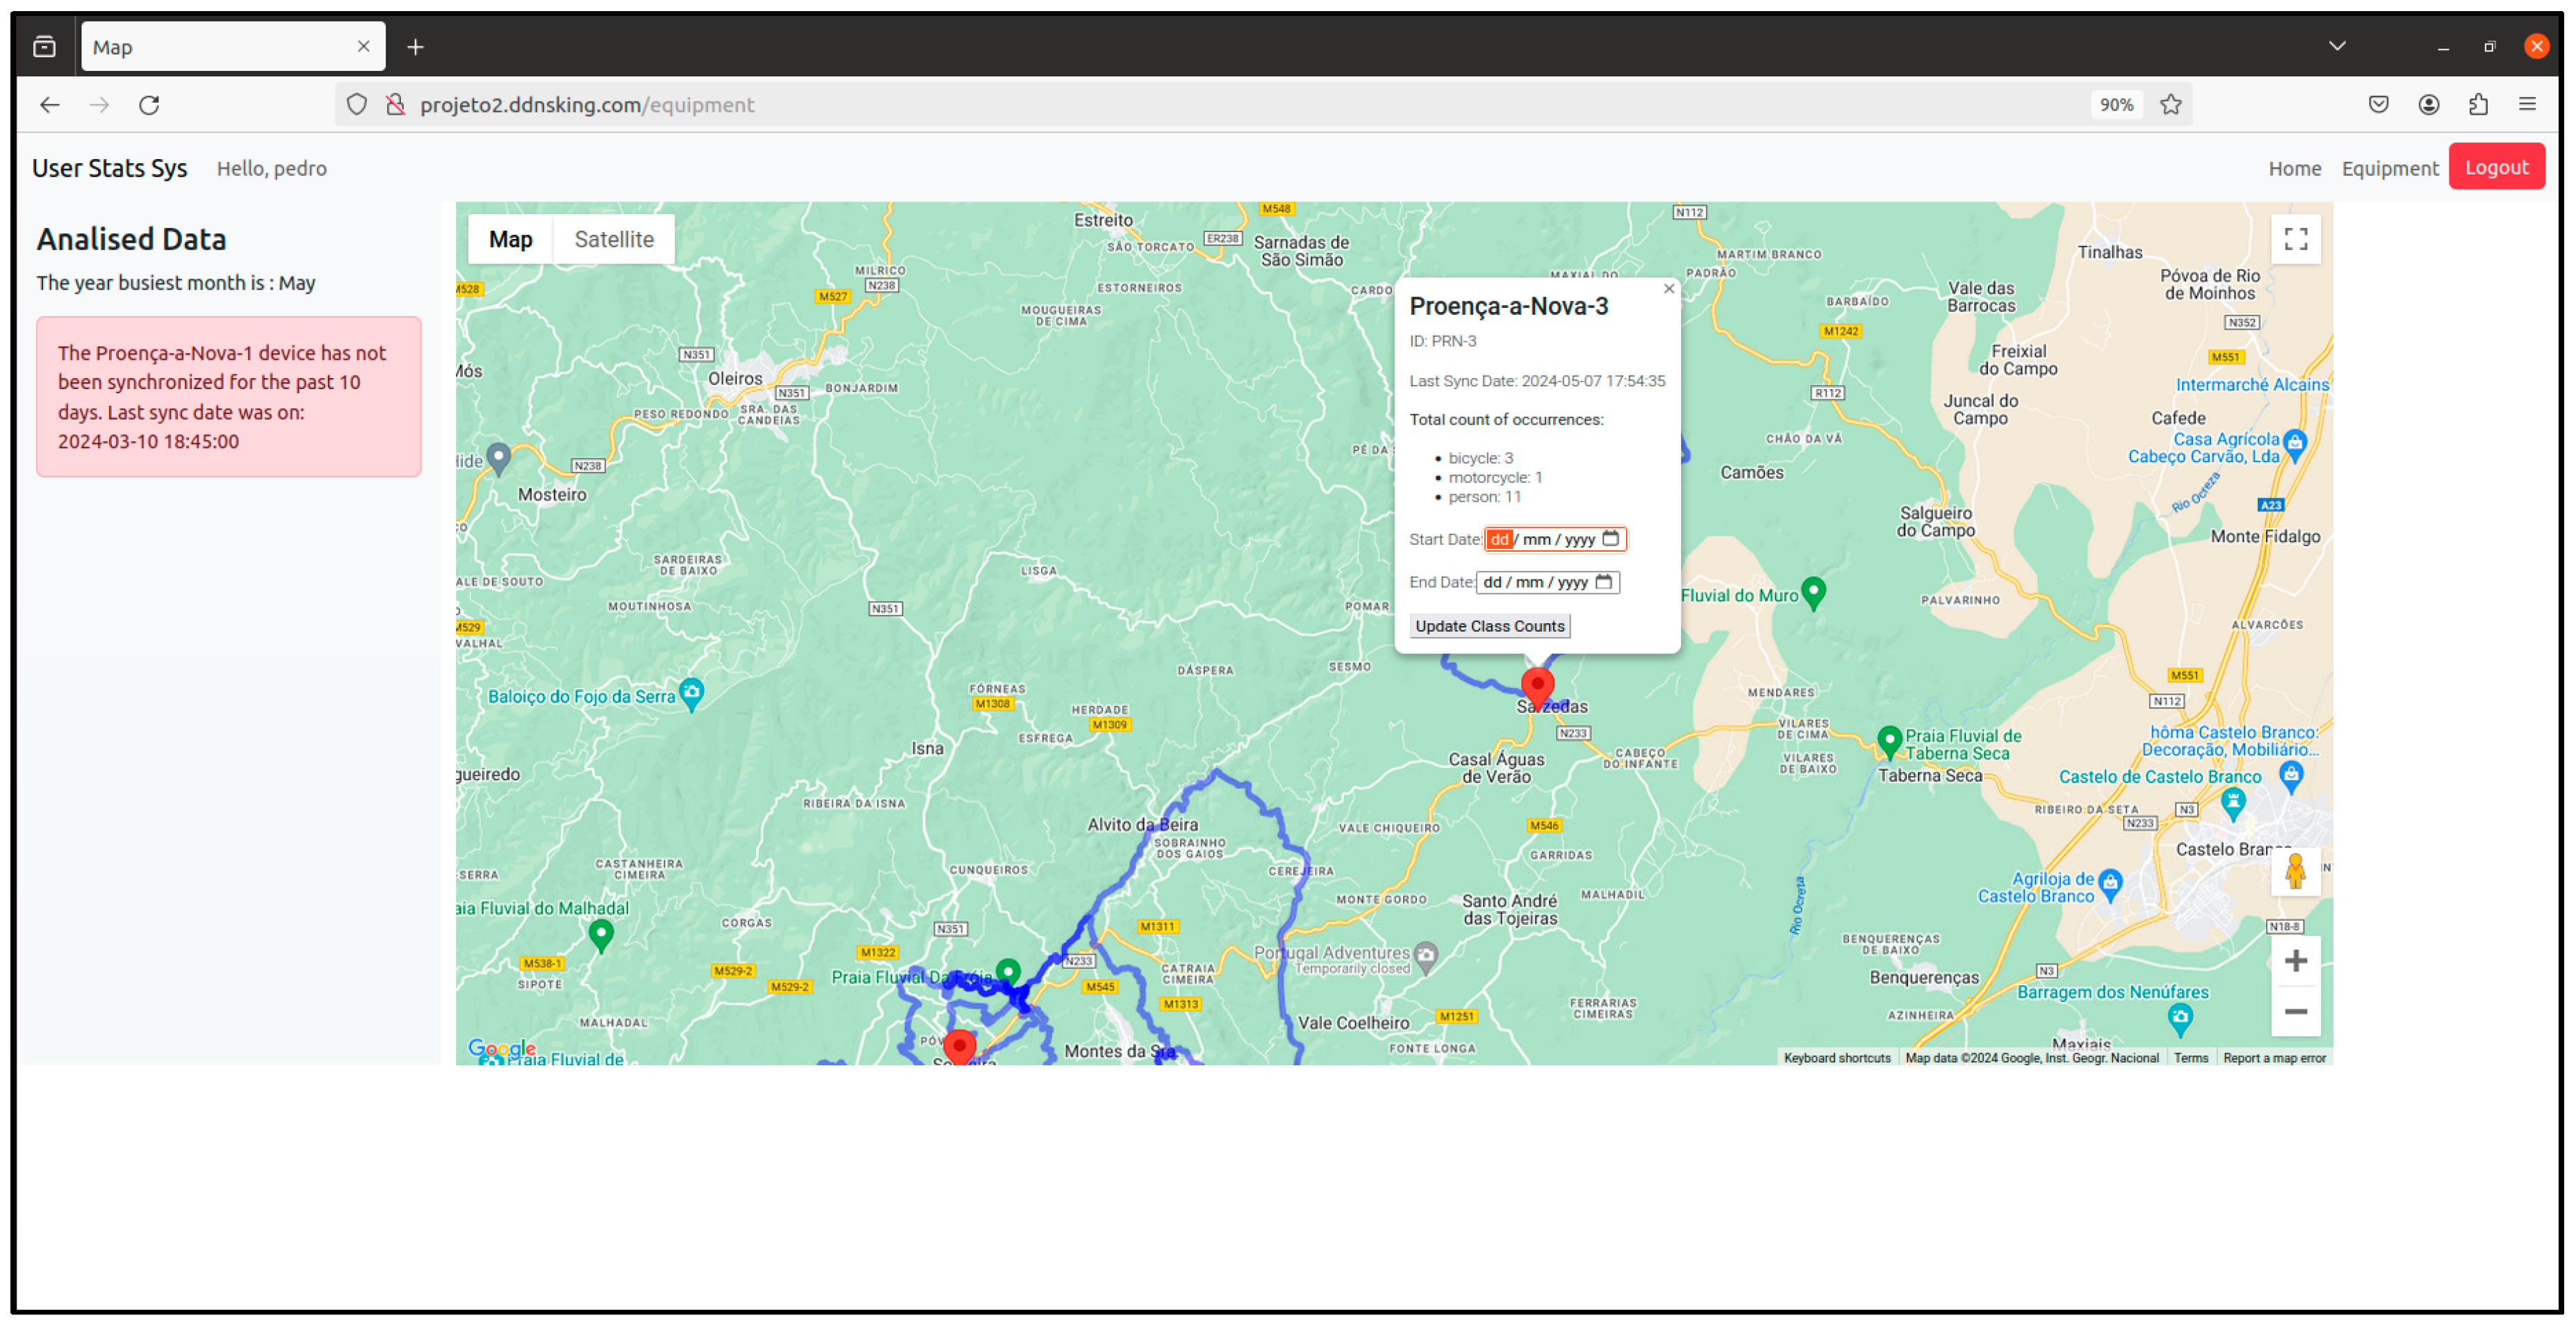2576x1332 pixels.
Task: Open Start Date calendar picker
Action: (x=1610, y=539)
